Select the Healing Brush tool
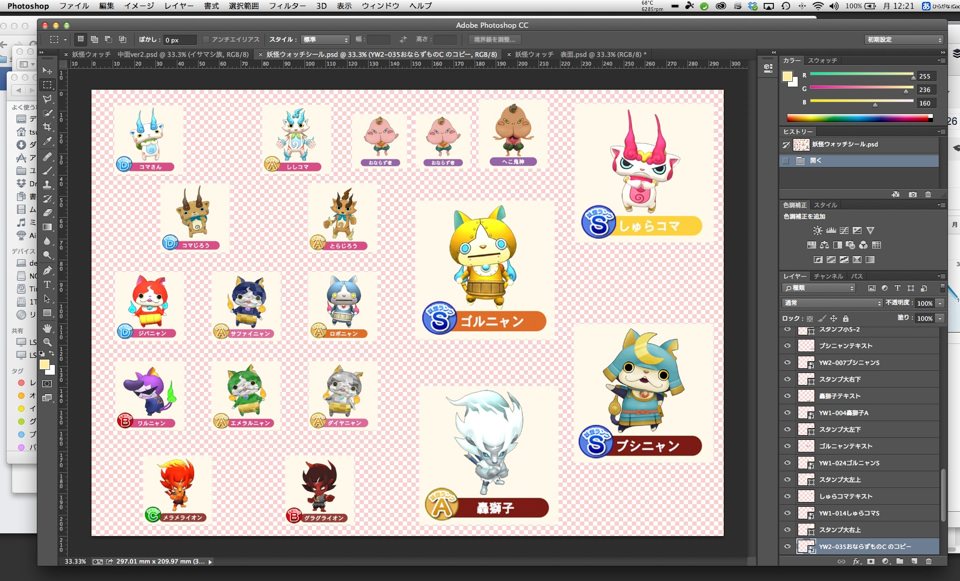This screenshot has width=960, height=581. pos(47,156)
